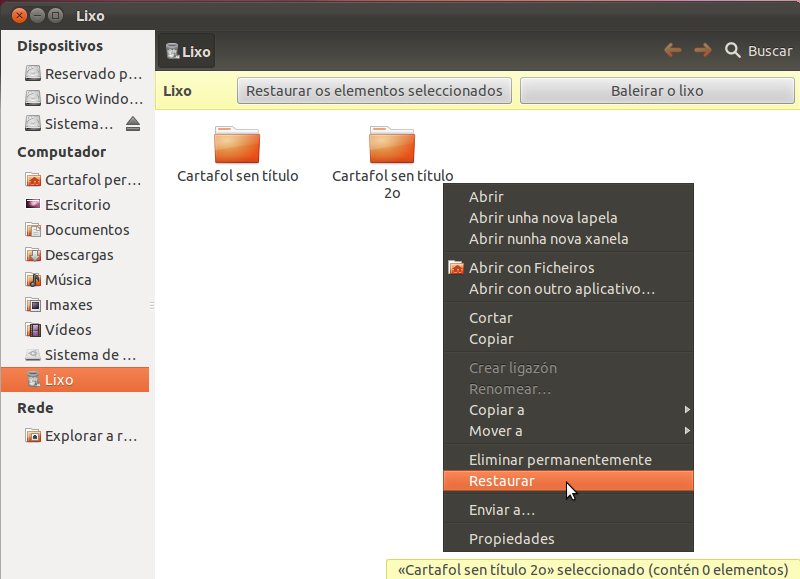The height and width of the screenshot is (579, 800).
Task: Select the Lixo trash icon in sidebar
Action: coord(33,380)
